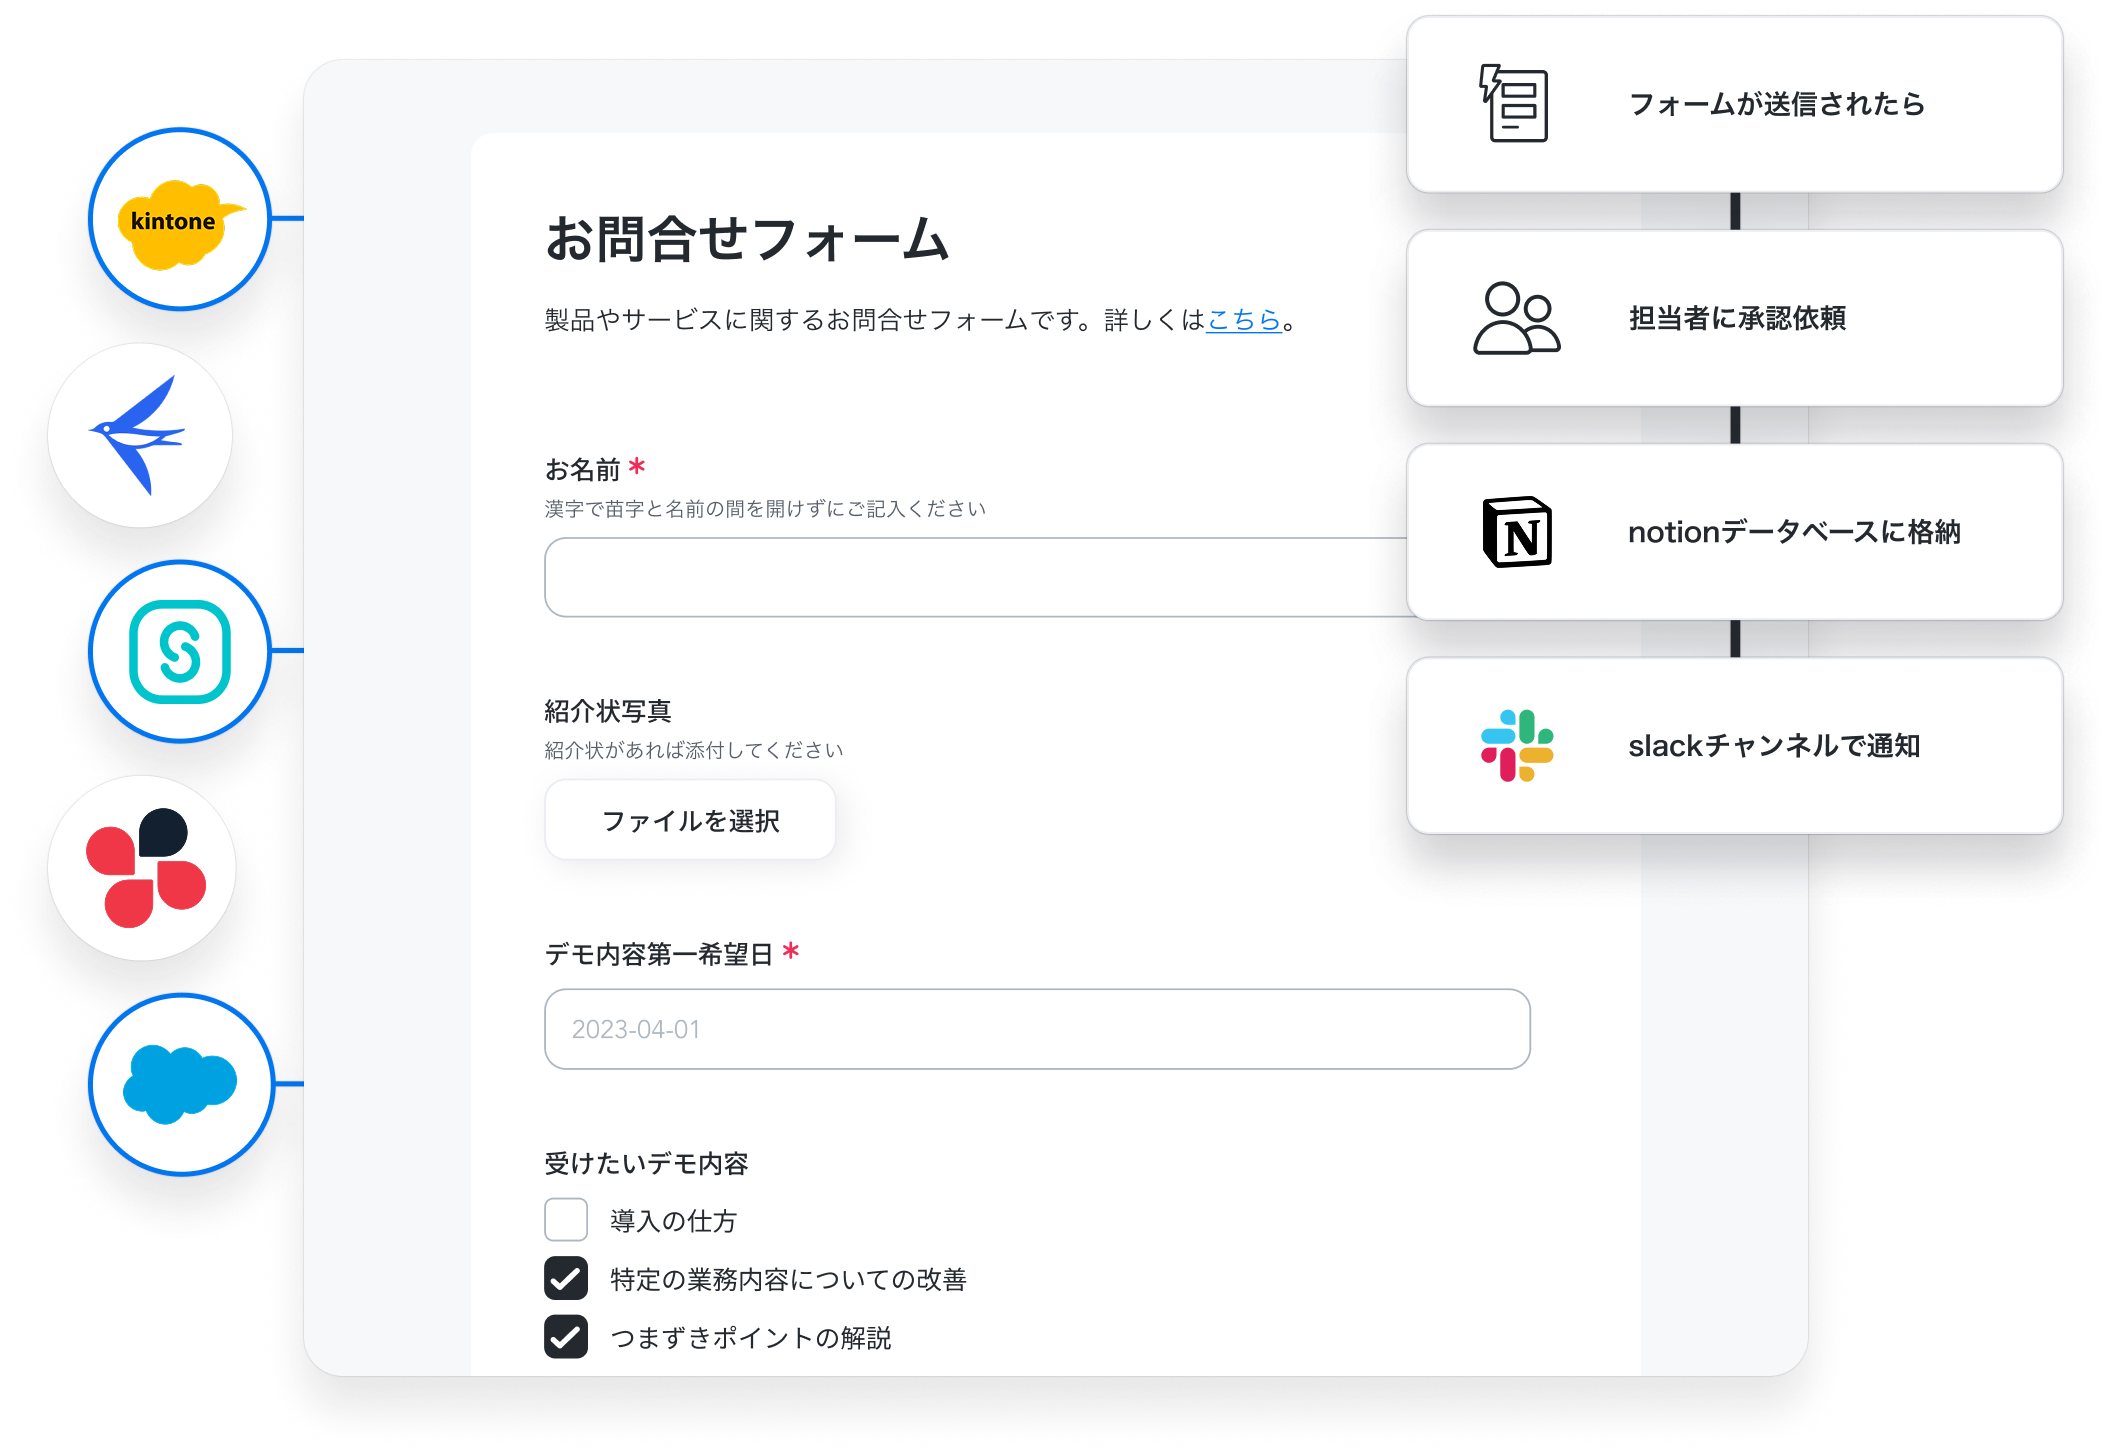Click the Slack logo icon
2112x1456 pixels.
pyautogui.click(x=1517, y=746)
